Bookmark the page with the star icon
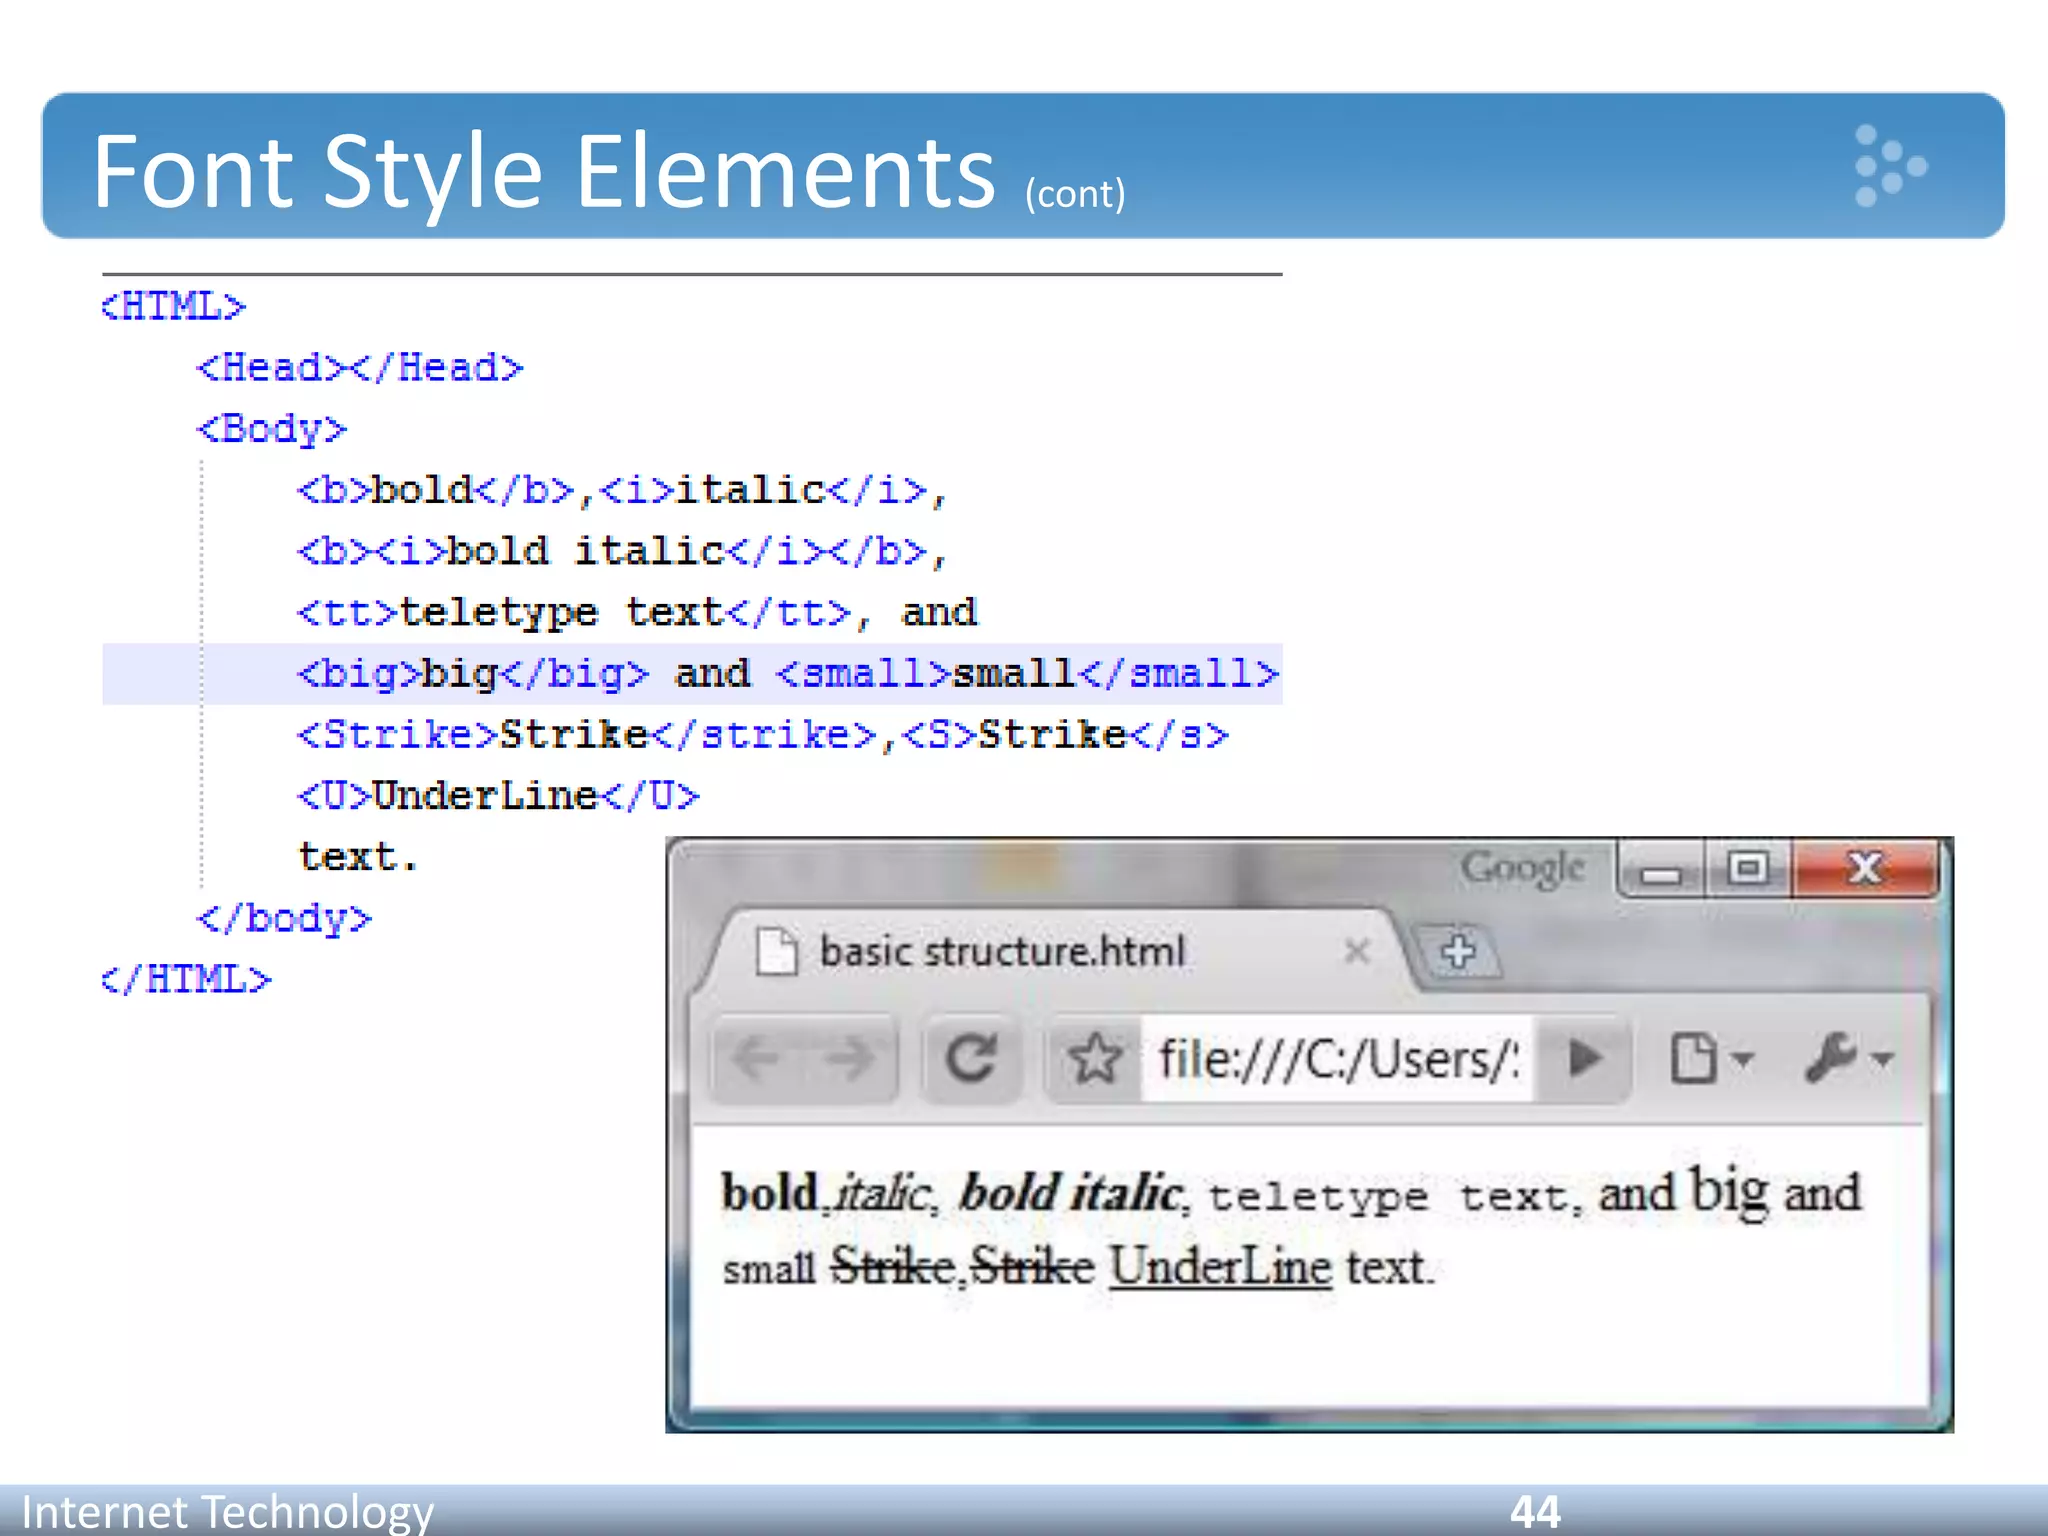Image resolution: width=2048 pixels, height=1536 pixels. tap(1094, 1059)
